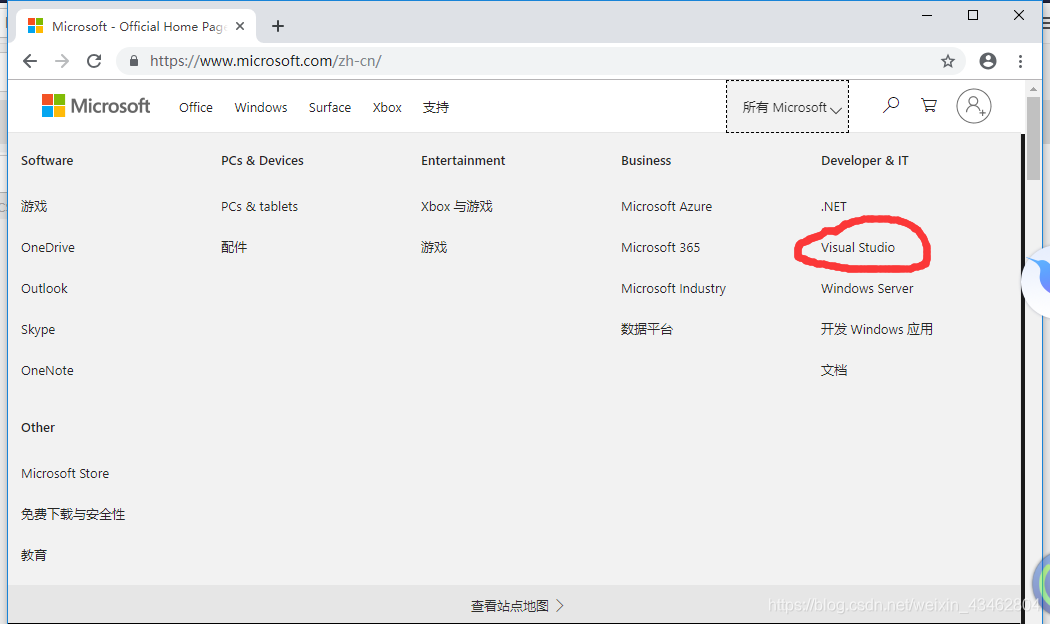This screenshot has width=1050, height=624.
Task: Click the 开发 Windows 应用 link
Action: (x=877, y=329)
